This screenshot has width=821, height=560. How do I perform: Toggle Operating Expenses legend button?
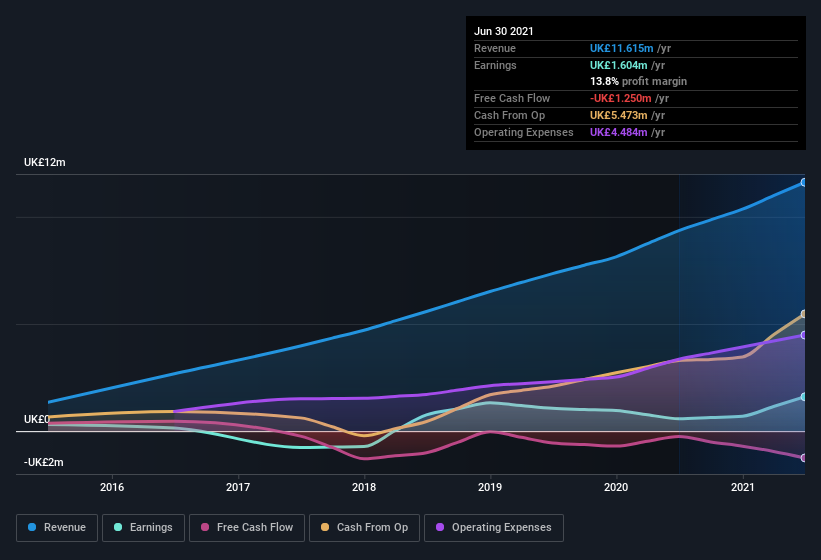[x=494, y=528]
